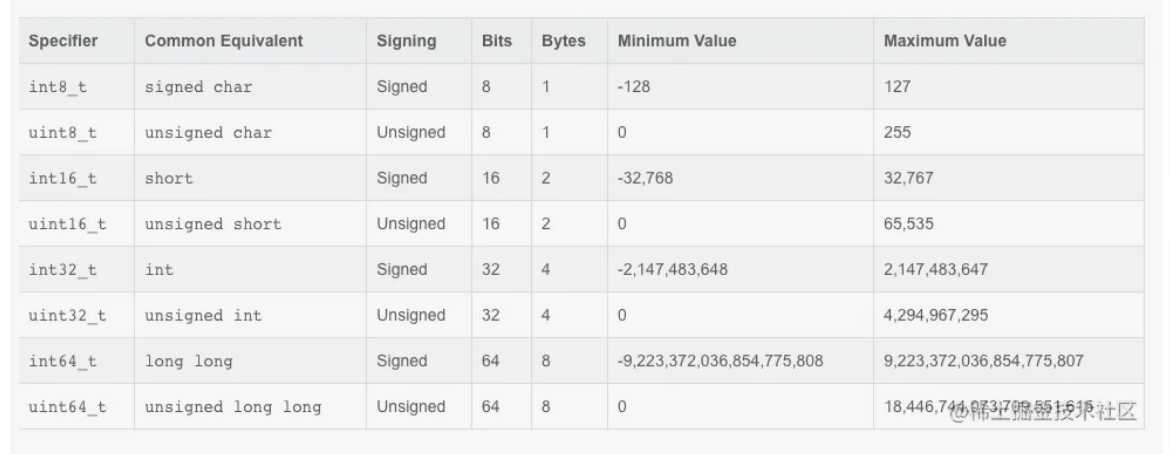
Task: Click the 4,294,967,295 maximum value cell
Action: [936, 315]
